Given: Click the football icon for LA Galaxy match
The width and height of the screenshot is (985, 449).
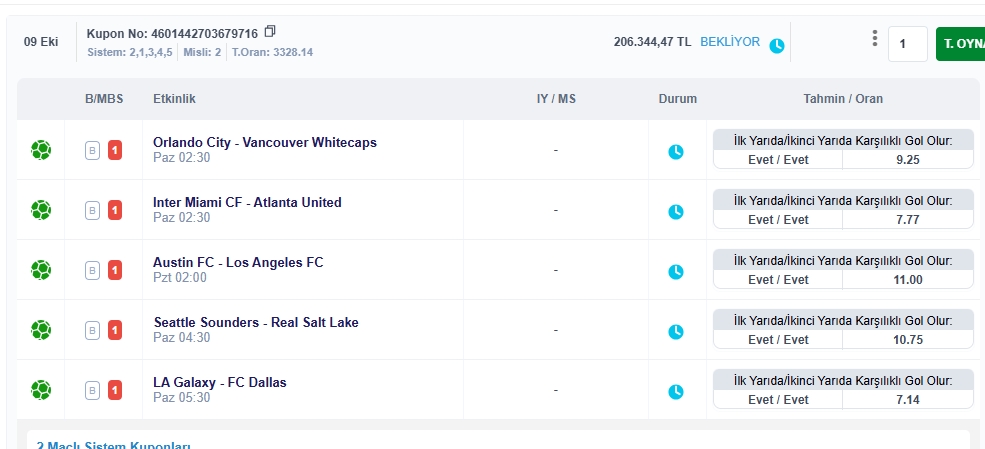Looking at the screenshot, I should (x=41, y=390).
